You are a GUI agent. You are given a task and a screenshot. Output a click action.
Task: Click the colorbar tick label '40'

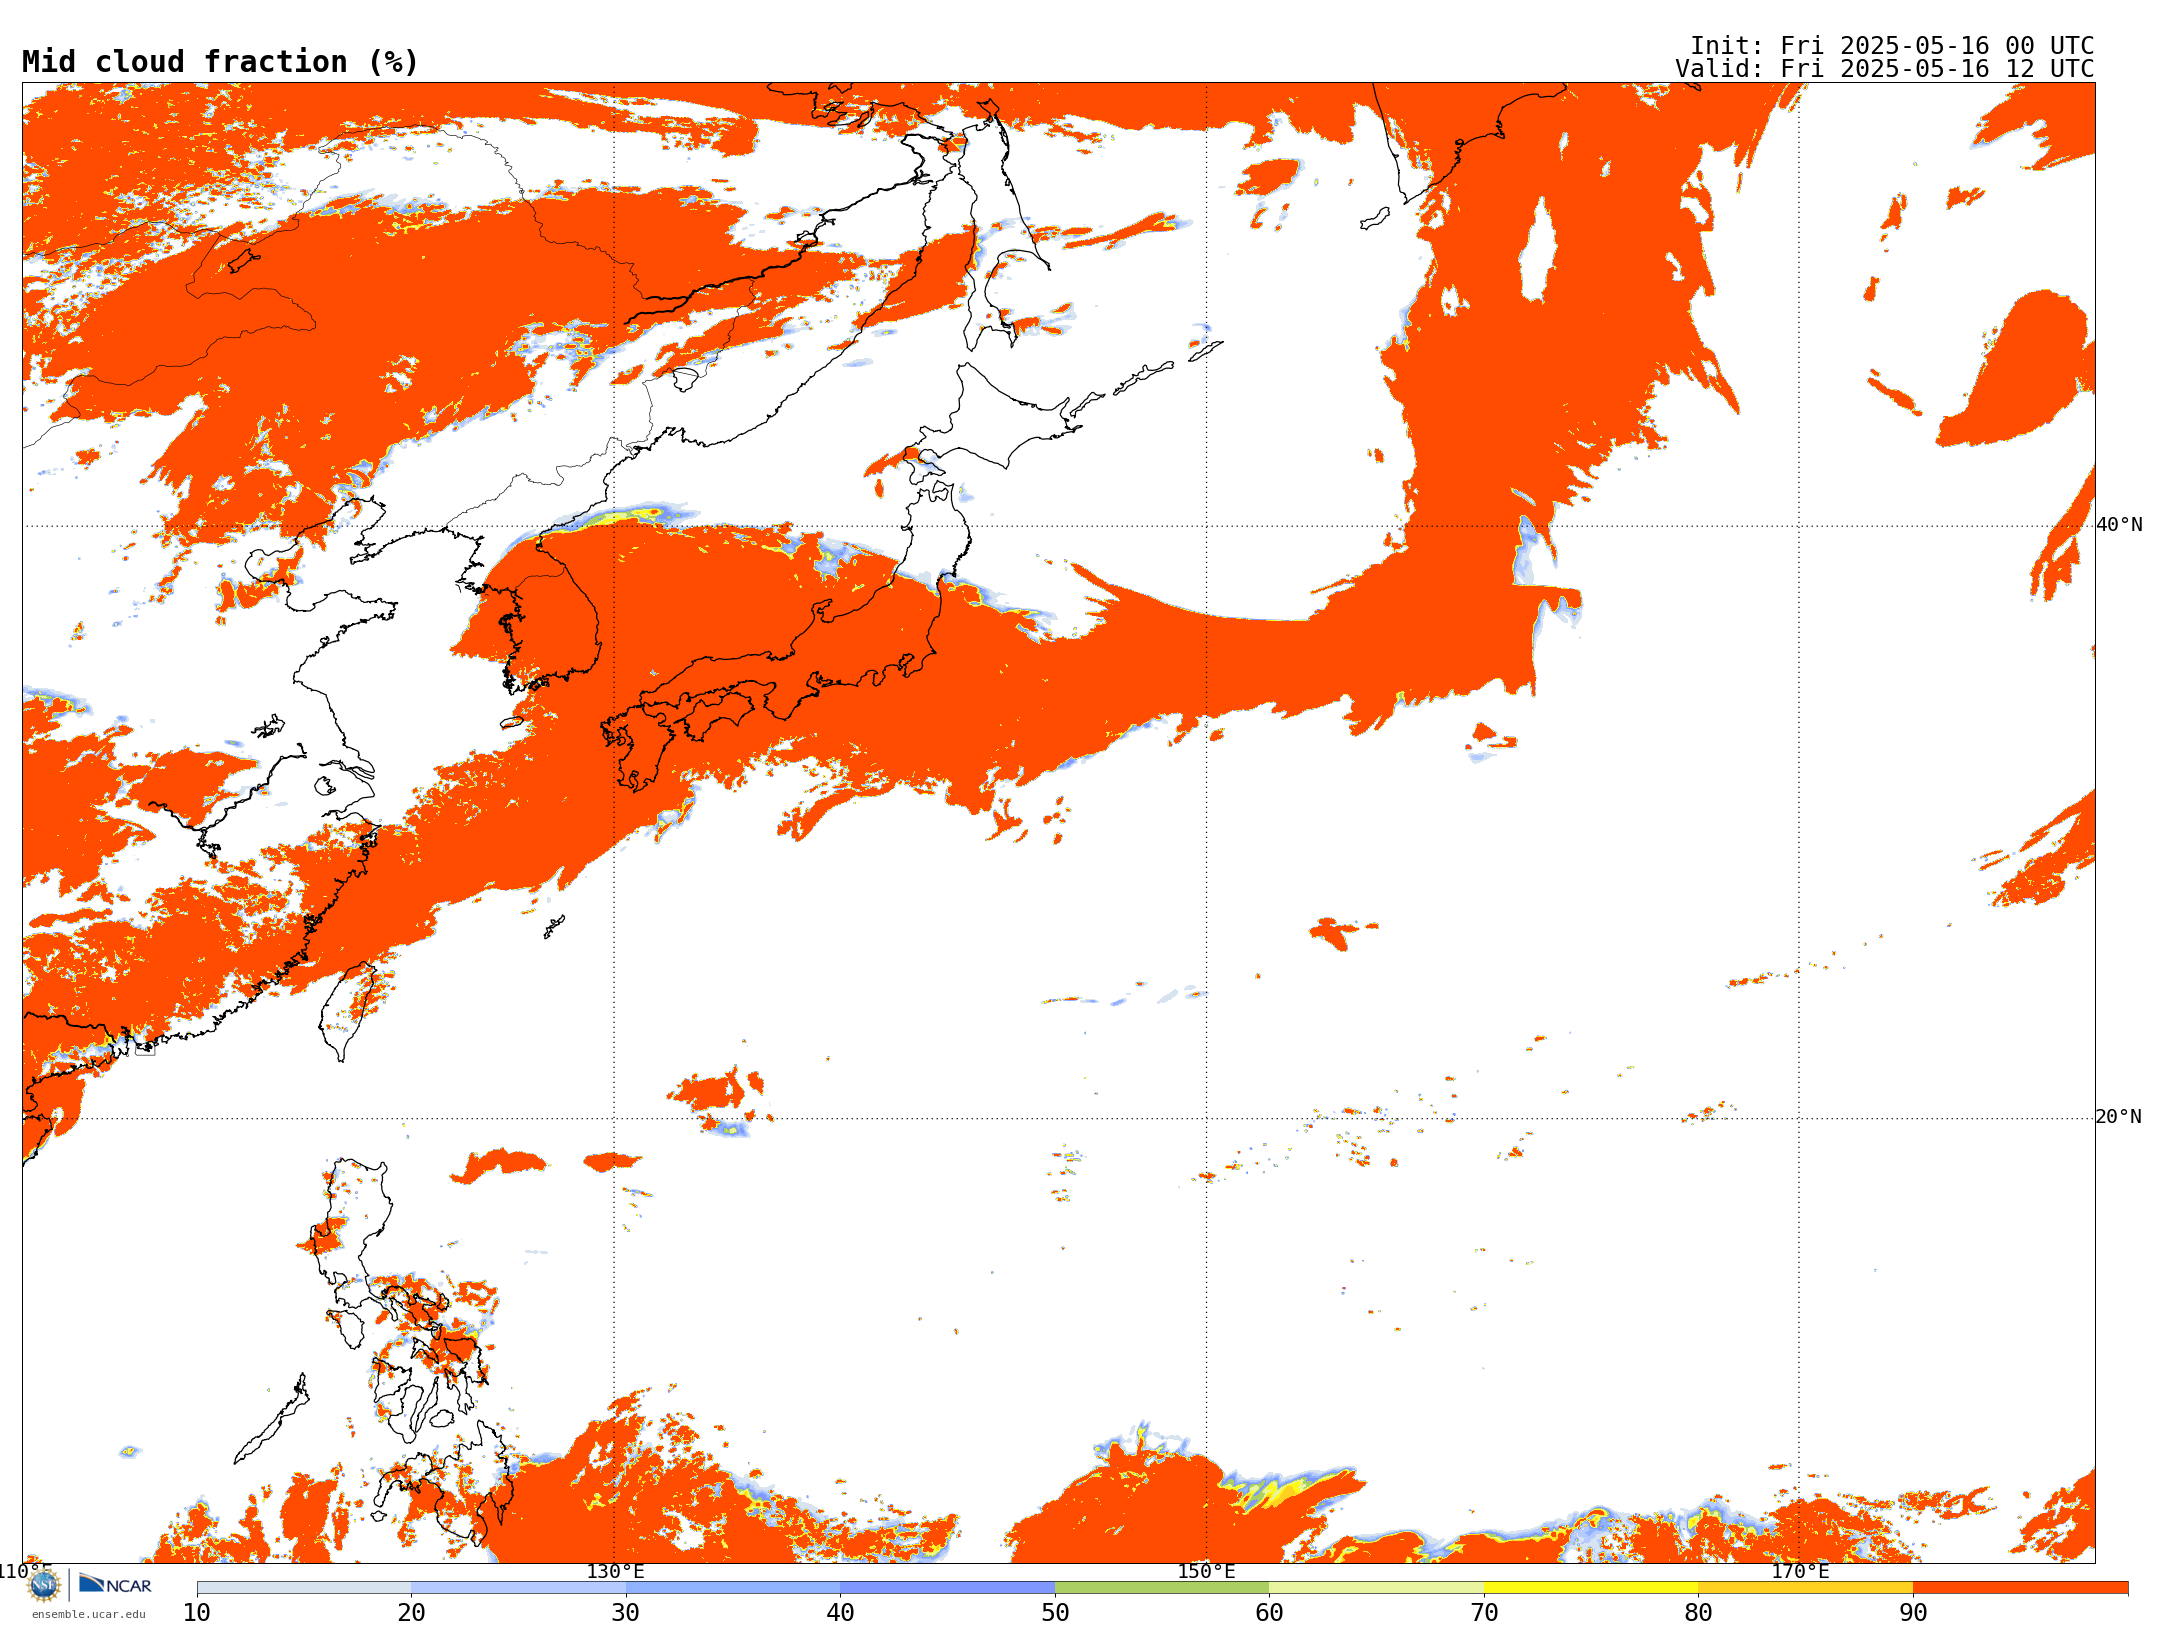point(840,1612)
